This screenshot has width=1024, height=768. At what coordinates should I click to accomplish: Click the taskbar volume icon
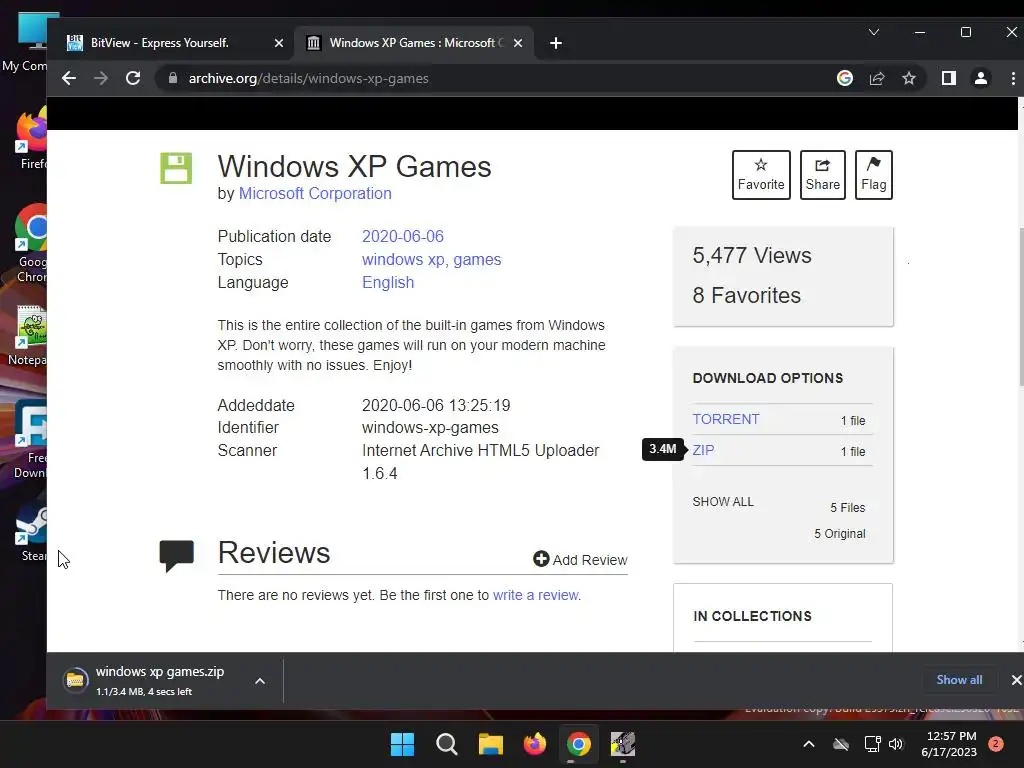pyautogui.click(x=896, y=744)
